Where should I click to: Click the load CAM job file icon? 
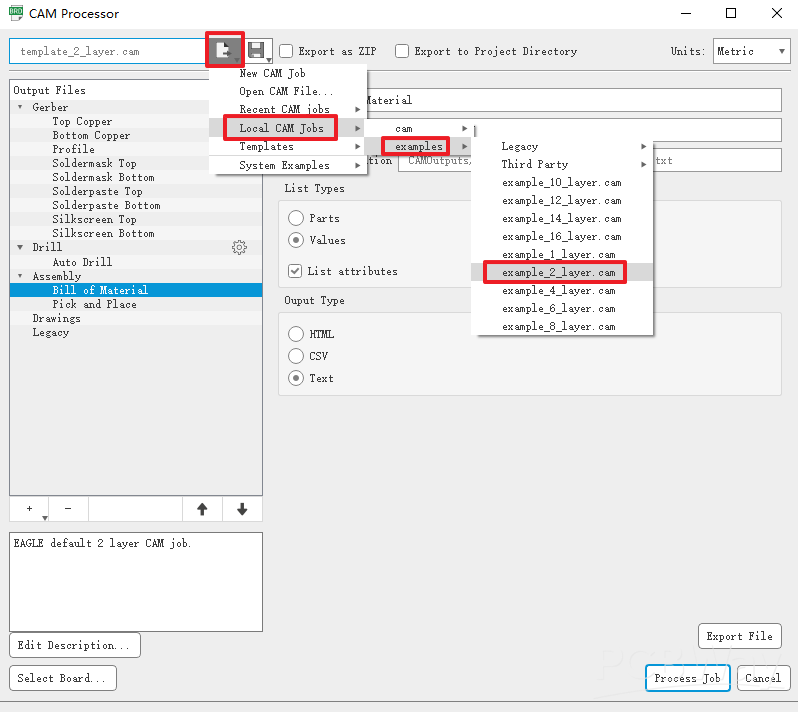coord(224,50)
